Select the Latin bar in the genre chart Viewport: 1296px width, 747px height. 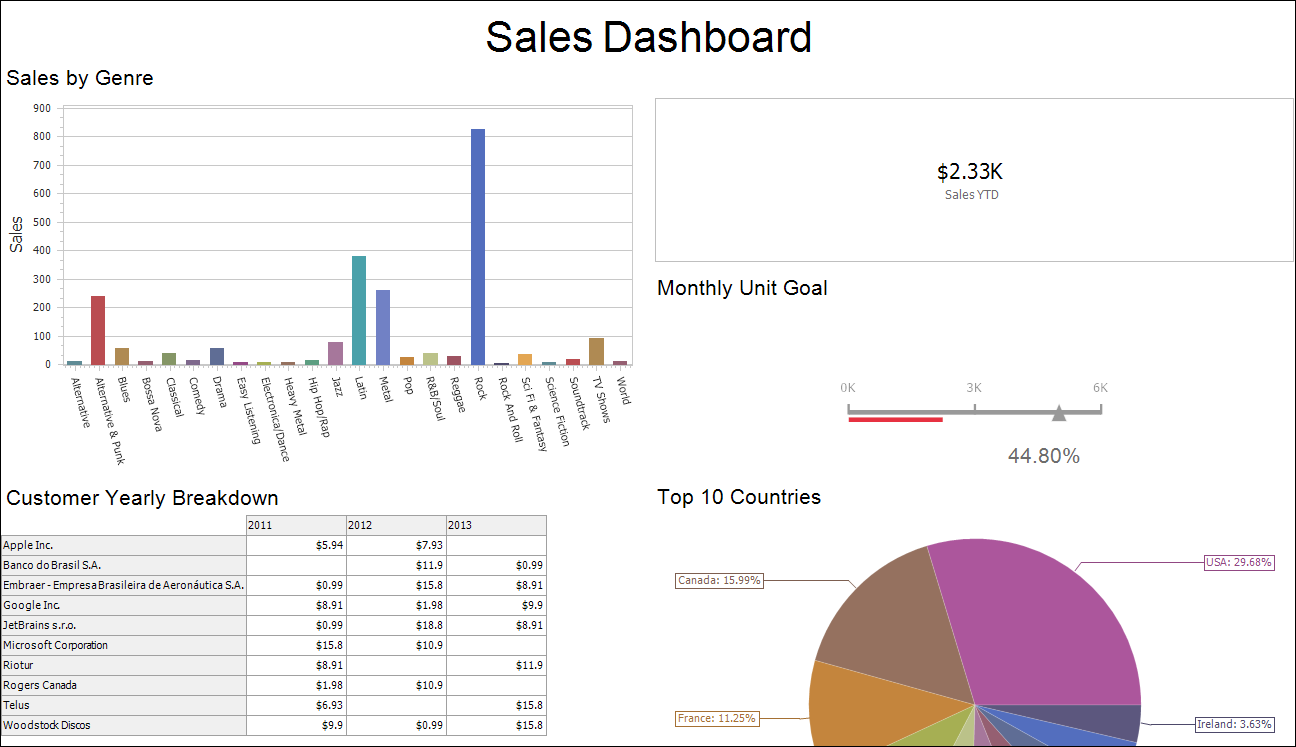click(x=359, y=310)
